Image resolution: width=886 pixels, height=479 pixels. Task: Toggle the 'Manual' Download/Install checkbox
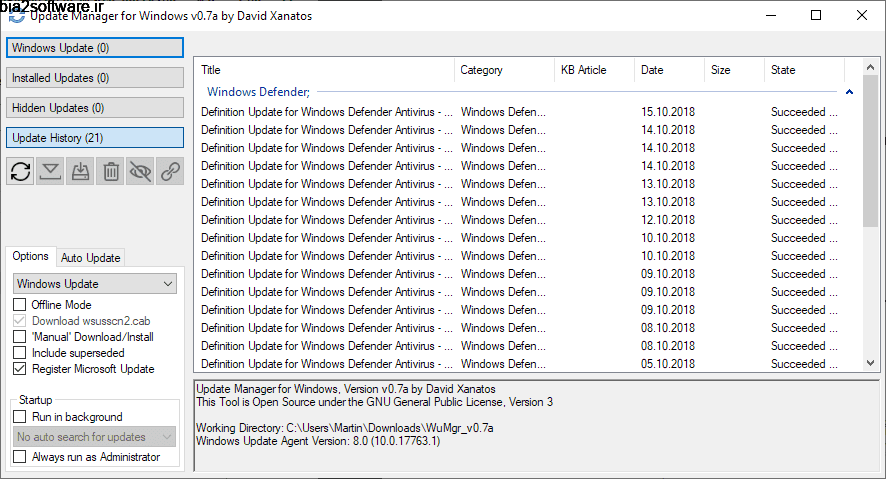[x=20, y=337]
